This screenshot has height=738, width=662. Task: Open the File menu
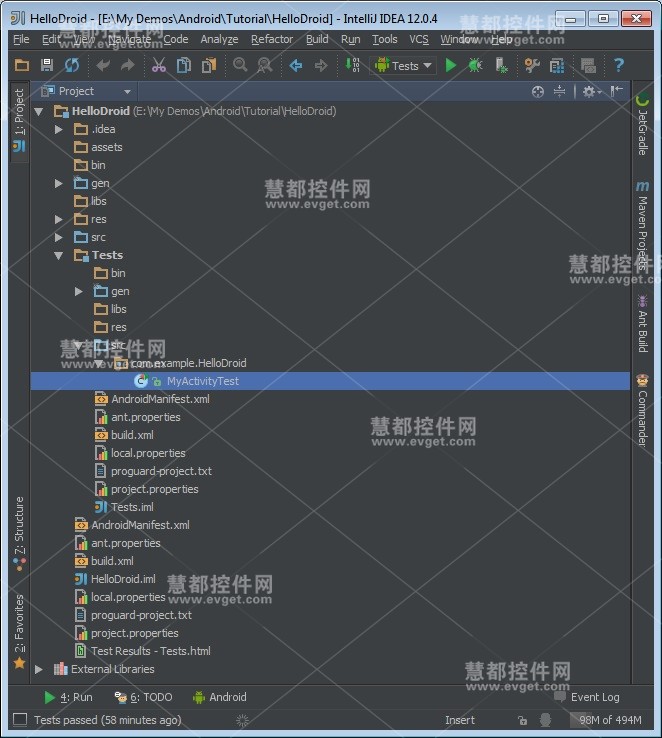tap(21, 40)
